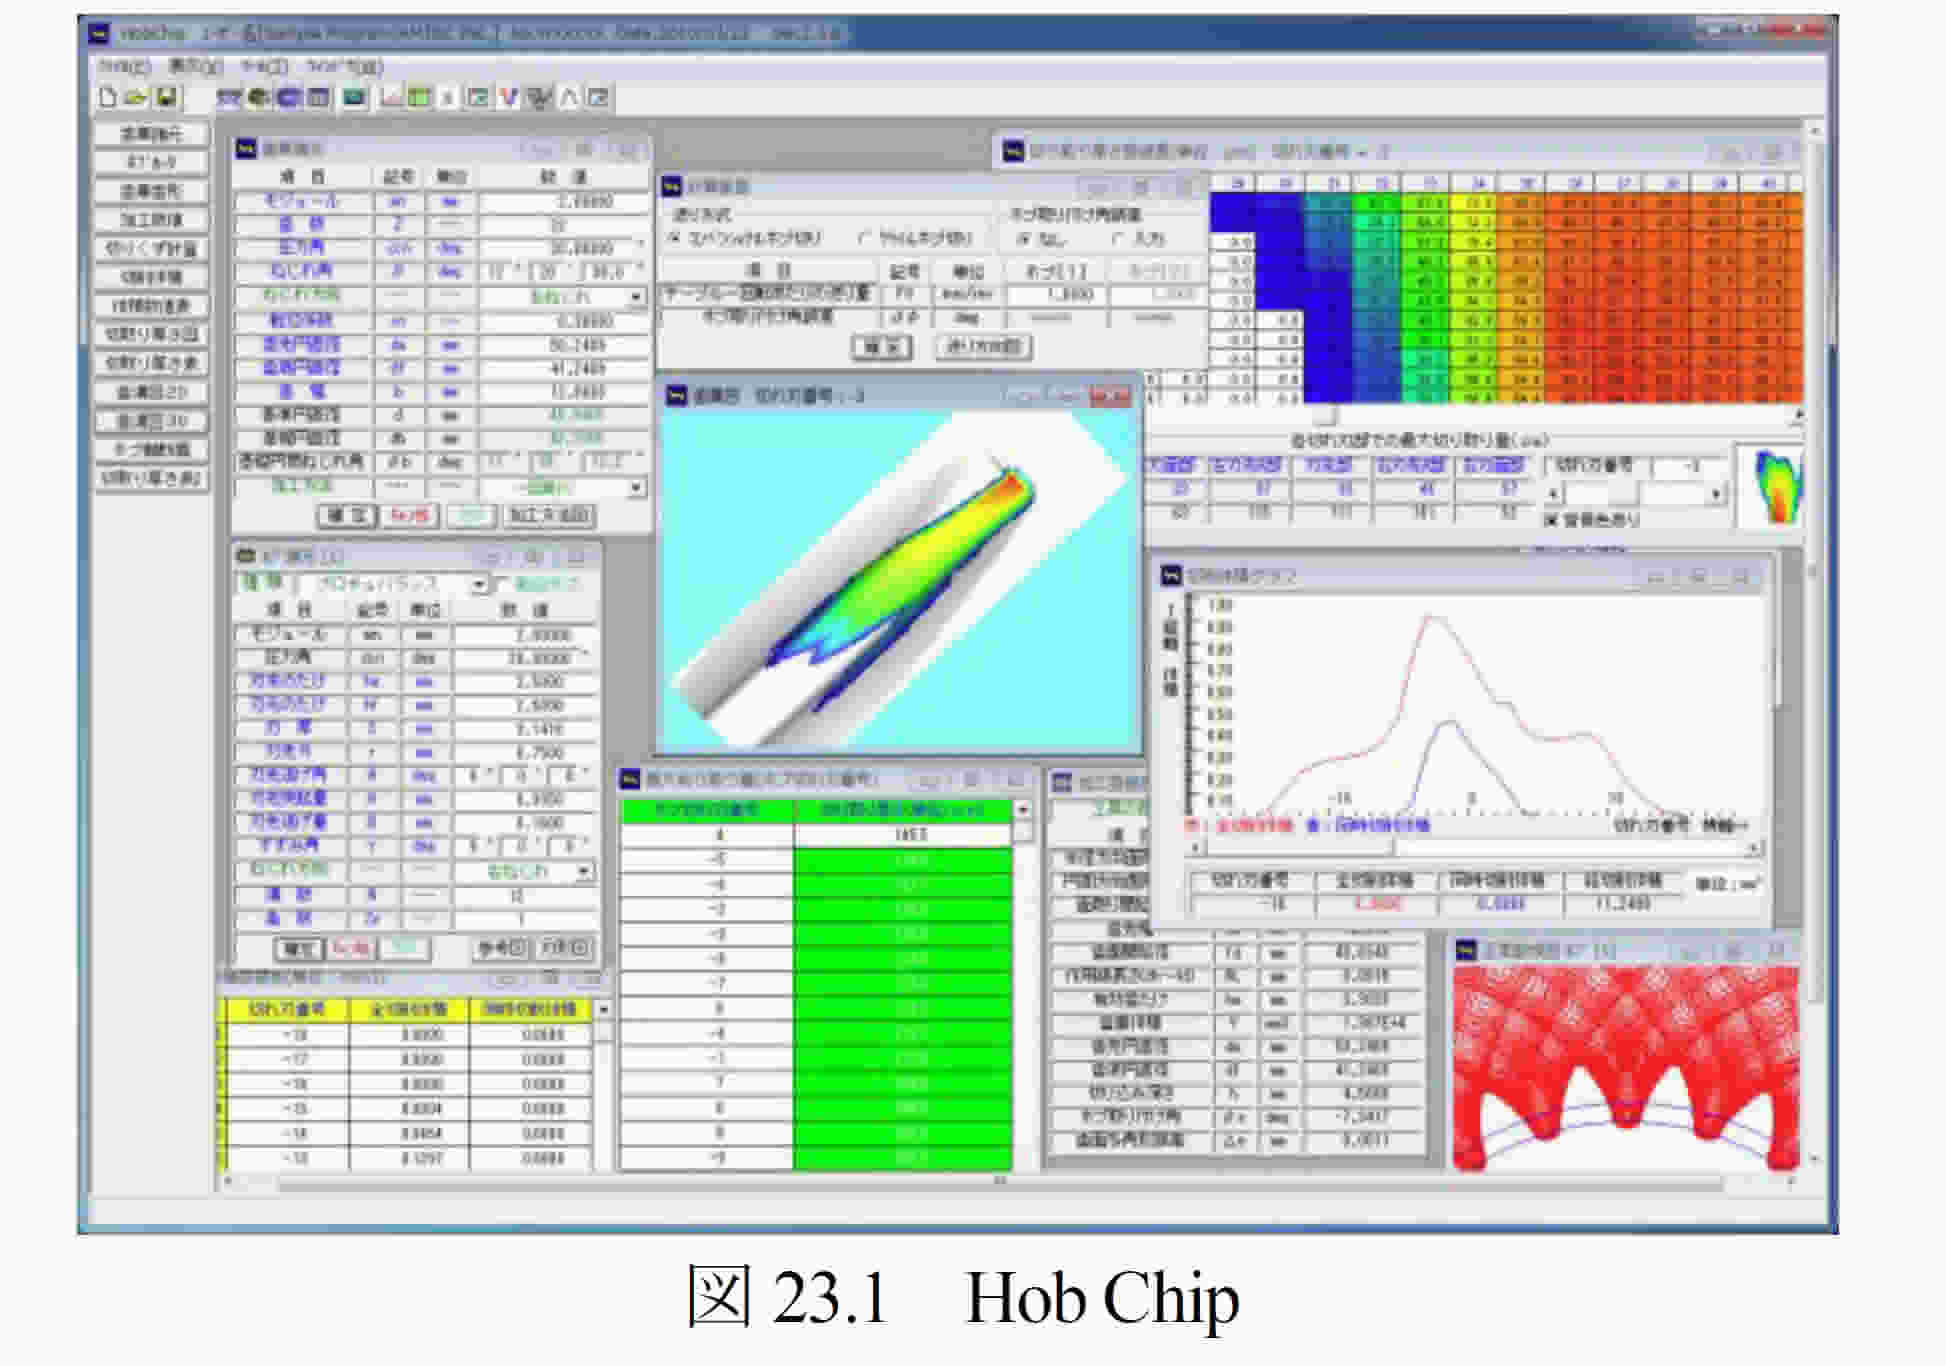Click the last button in the left sidebar
Screen dimensions: 1946x1366
point(151,479)
